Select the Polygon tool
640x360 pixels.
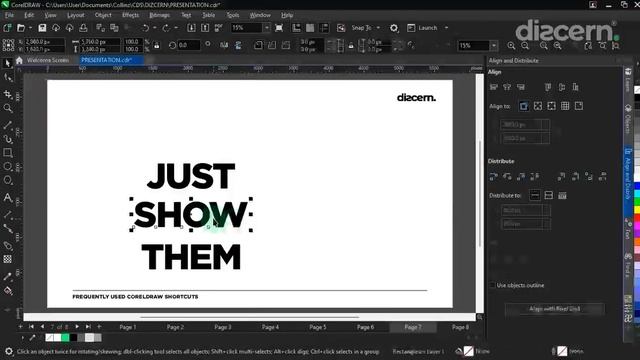click(8, 180)
